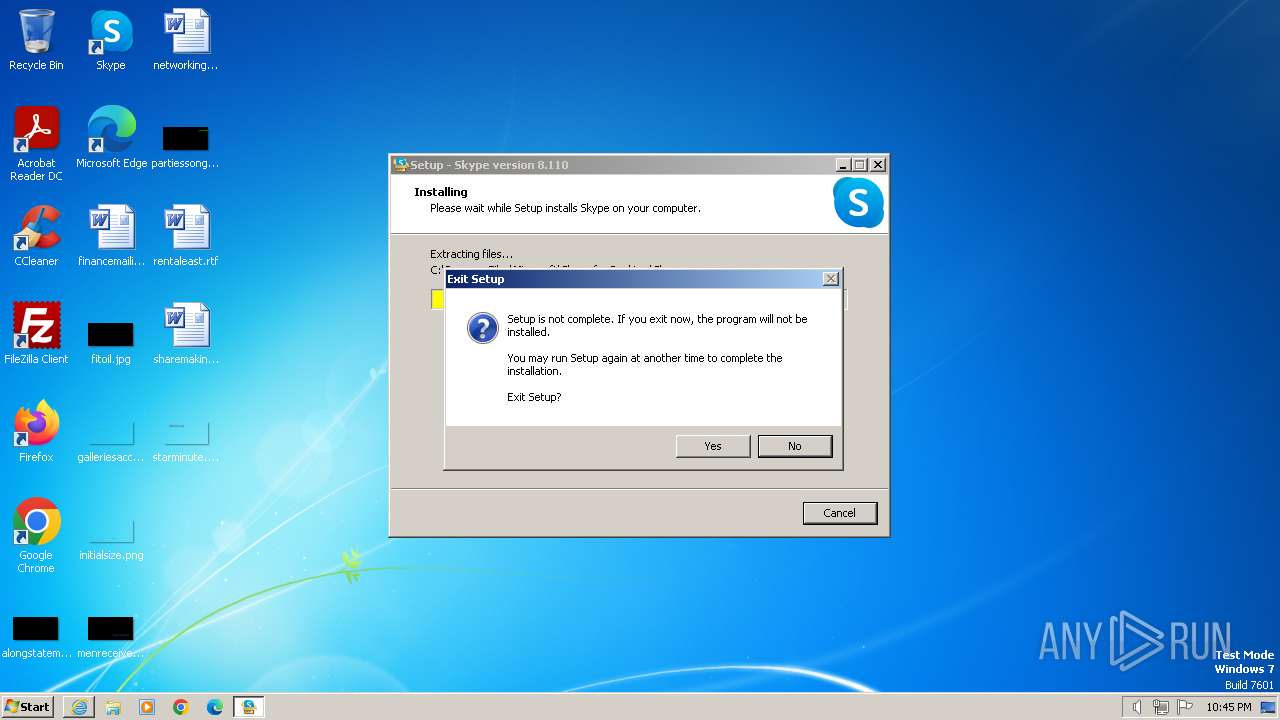The image size is (1280, 720).
Task: Launch the Microsoft Edge desktop shortcut
Action: click(111, 138)
